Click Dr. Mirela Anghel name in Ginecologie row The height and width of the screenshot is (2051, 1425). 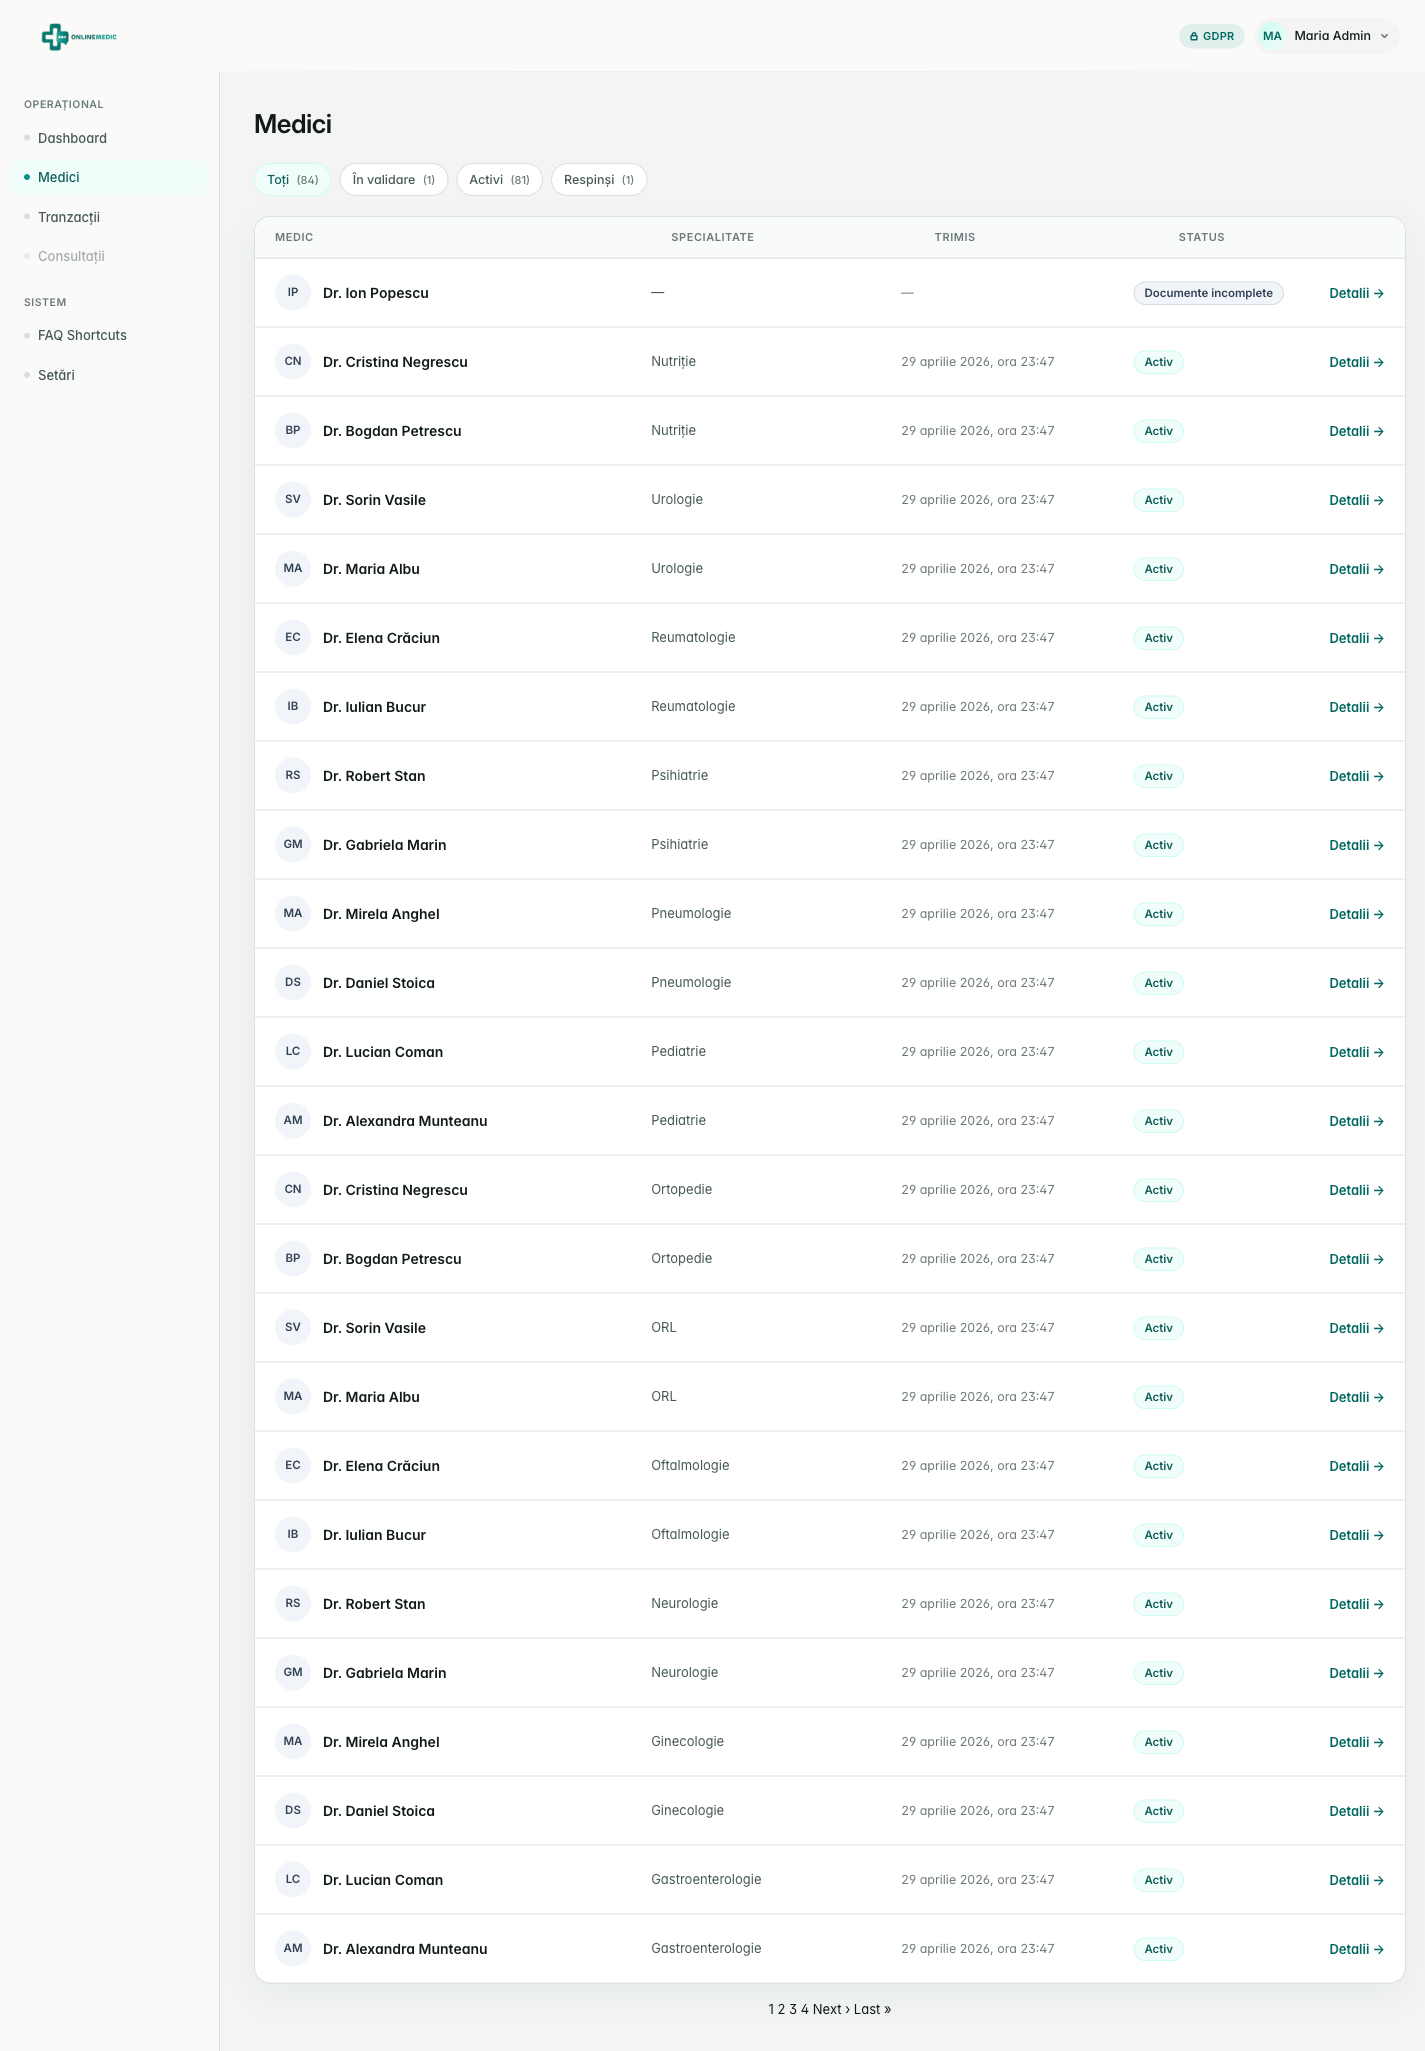[381, 1742]
